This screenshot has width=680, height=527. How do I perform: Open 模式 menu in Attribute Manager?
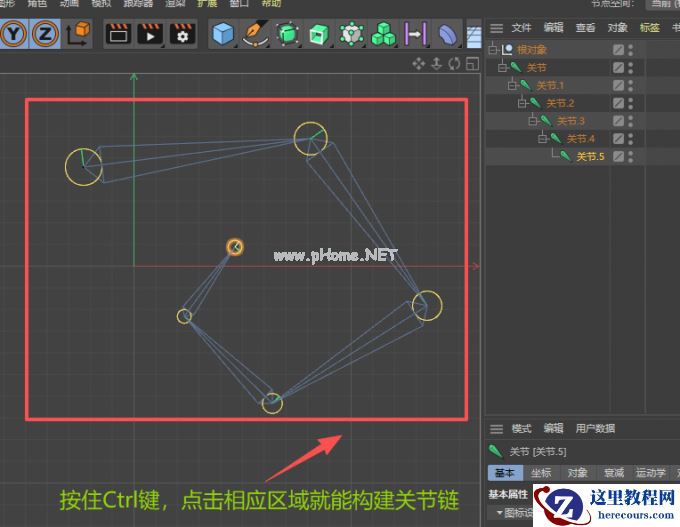click(521, 429)
